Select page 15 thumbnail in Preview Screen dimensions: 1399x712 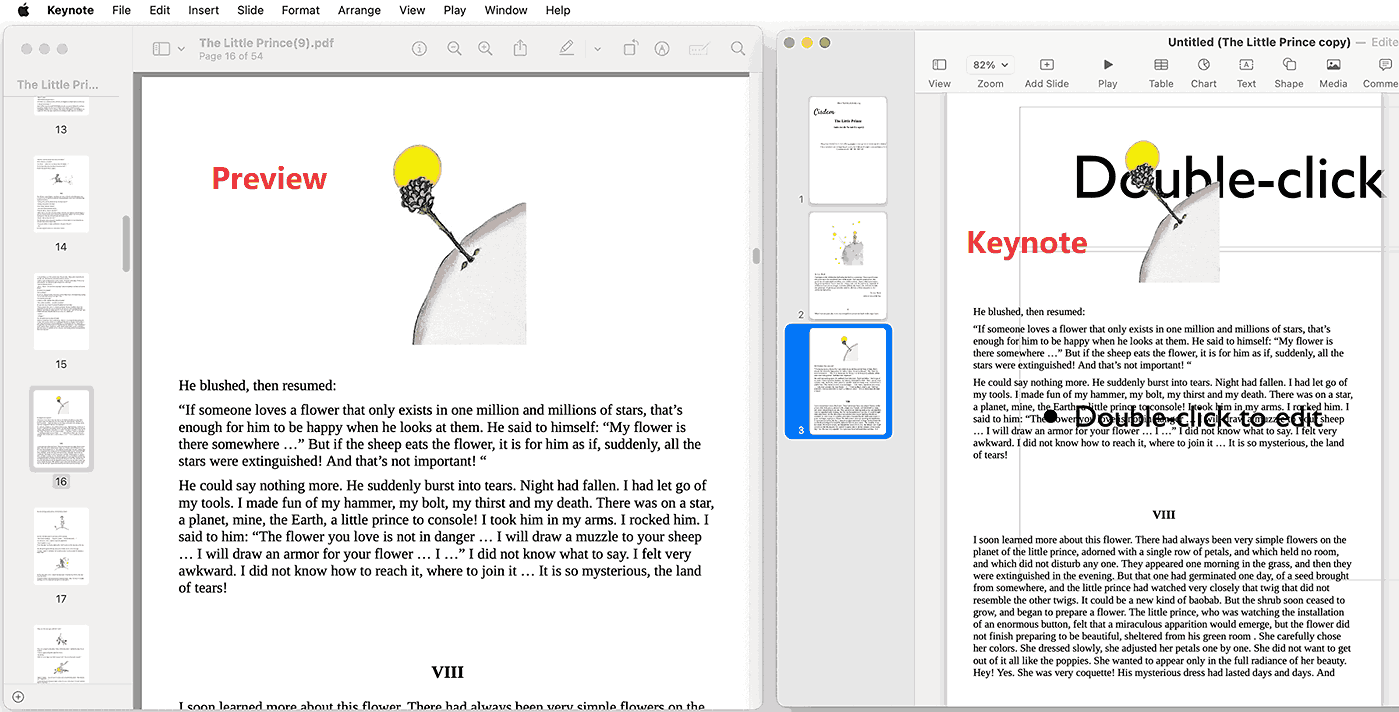pos(61,311)
